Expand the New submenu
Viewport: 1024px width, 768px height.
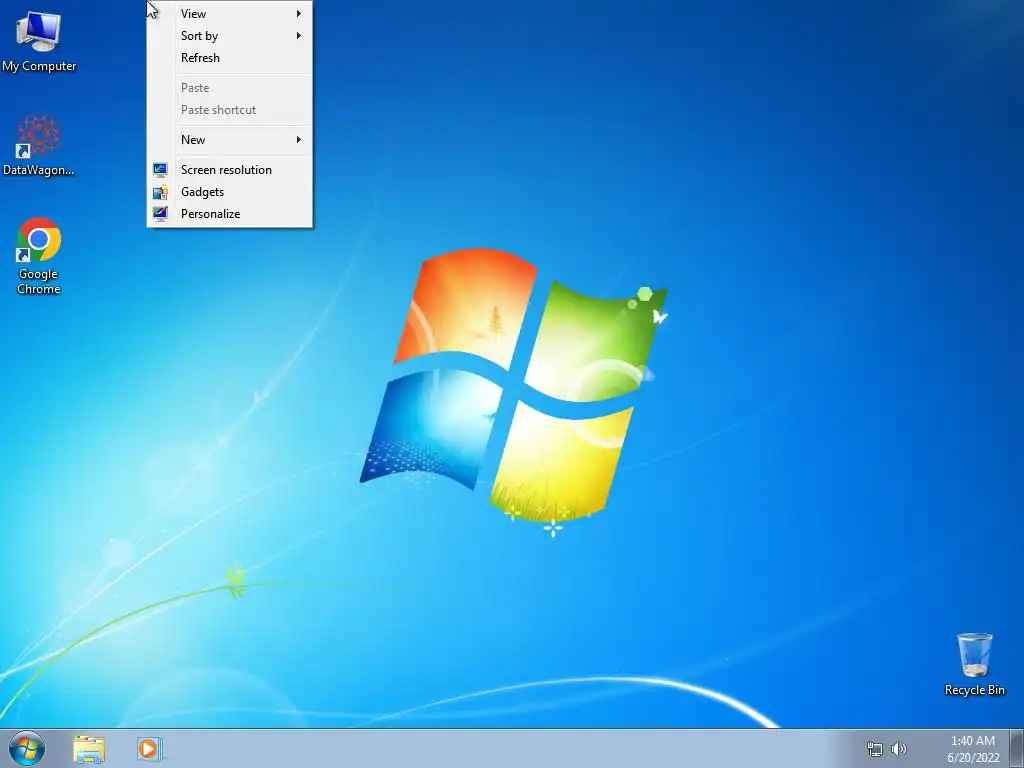tap(230, 140)
